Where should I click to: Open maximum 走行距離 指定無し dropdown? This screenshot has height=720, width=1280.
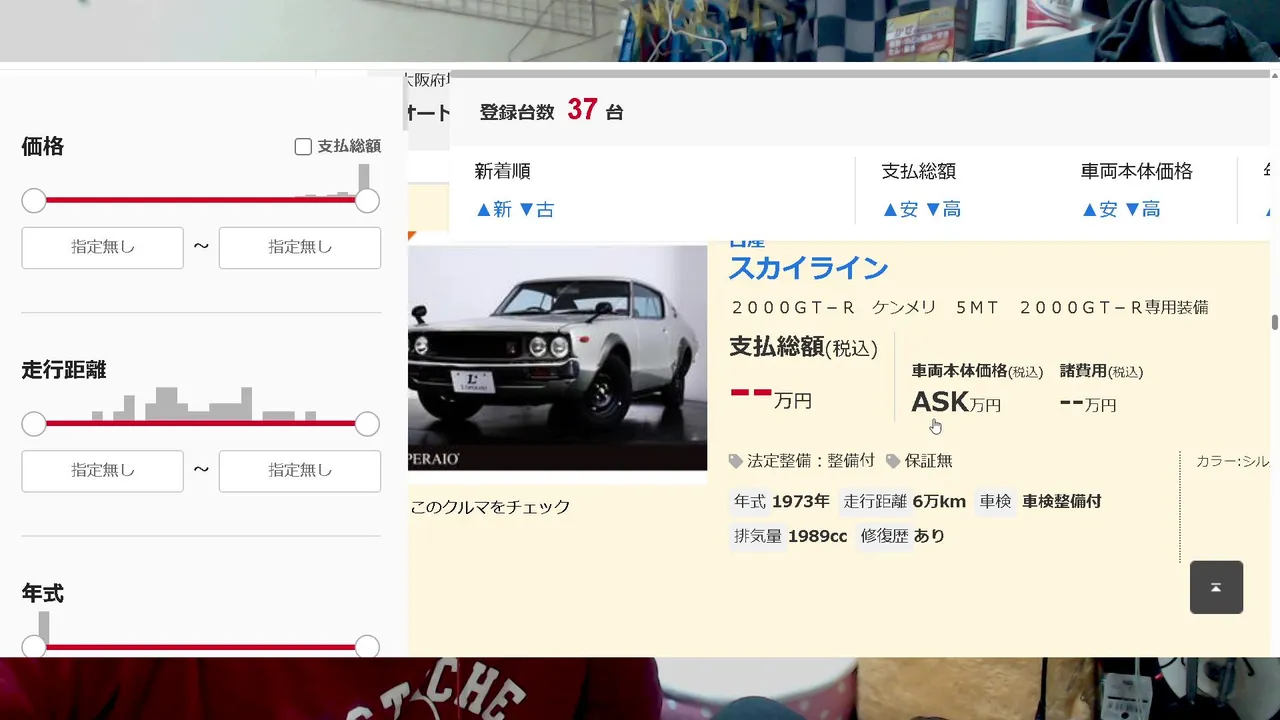coord(300,471)
